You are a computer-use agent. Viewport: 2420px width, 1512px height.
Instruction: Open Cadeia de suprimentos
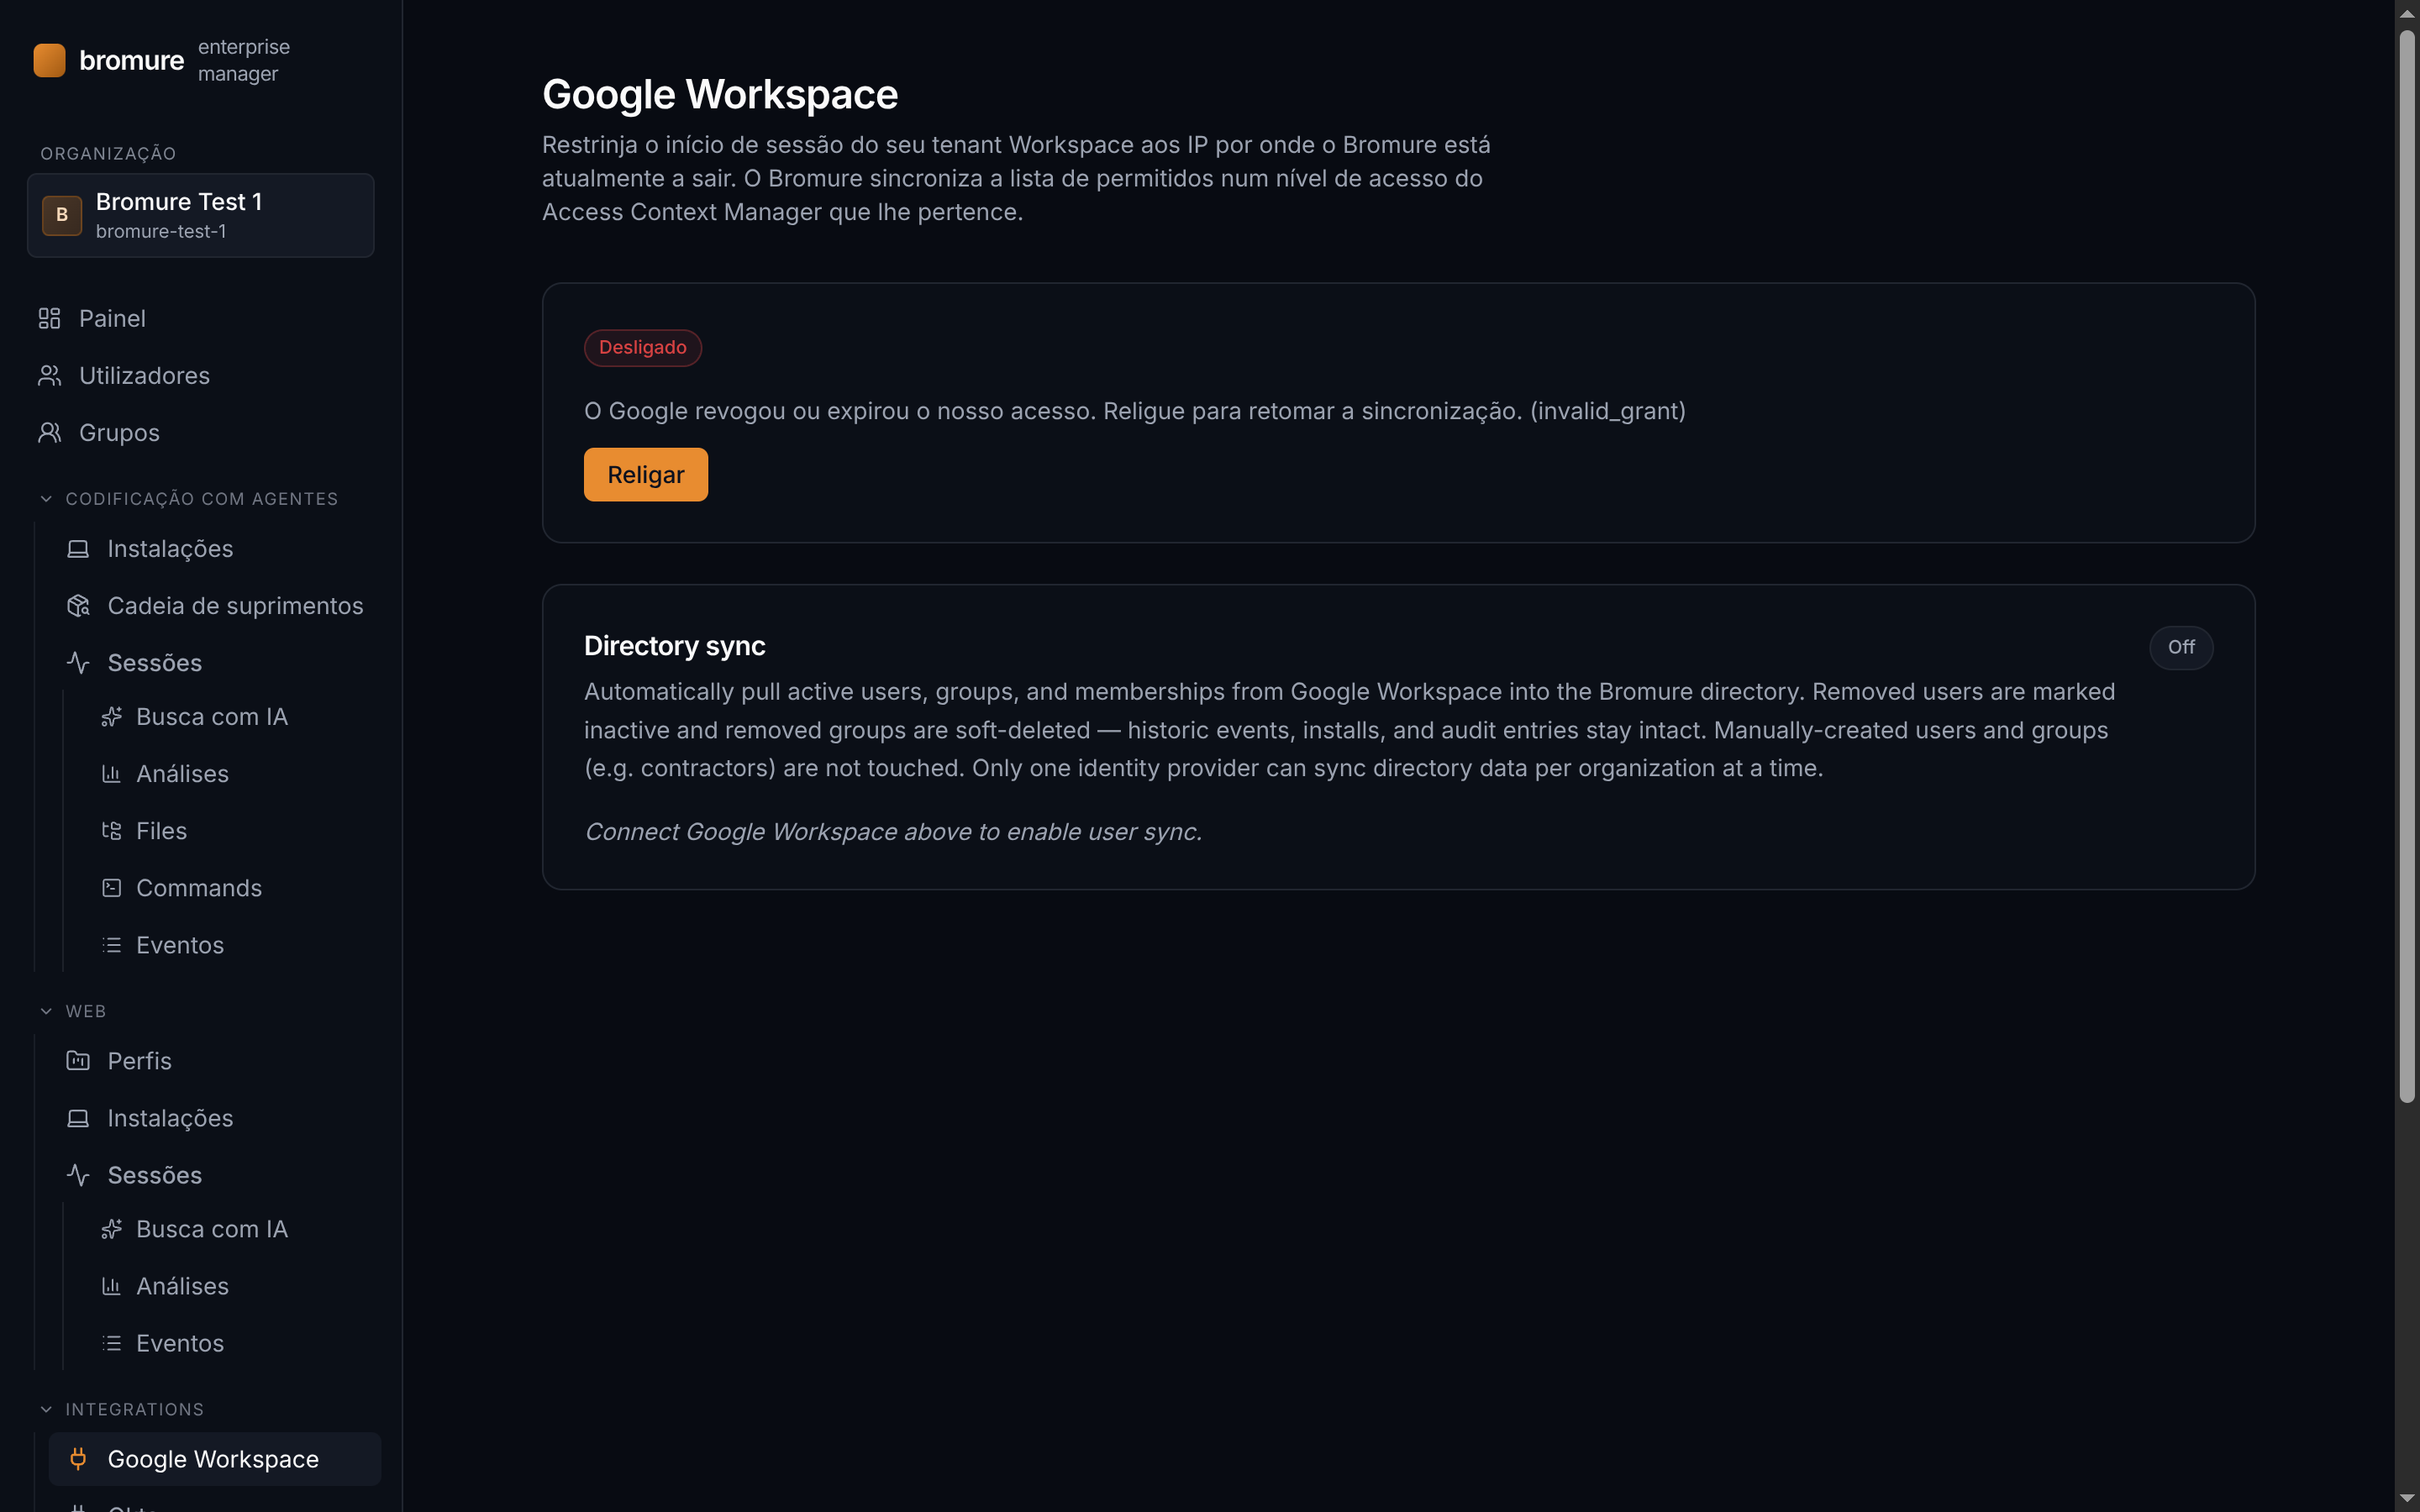215,605
